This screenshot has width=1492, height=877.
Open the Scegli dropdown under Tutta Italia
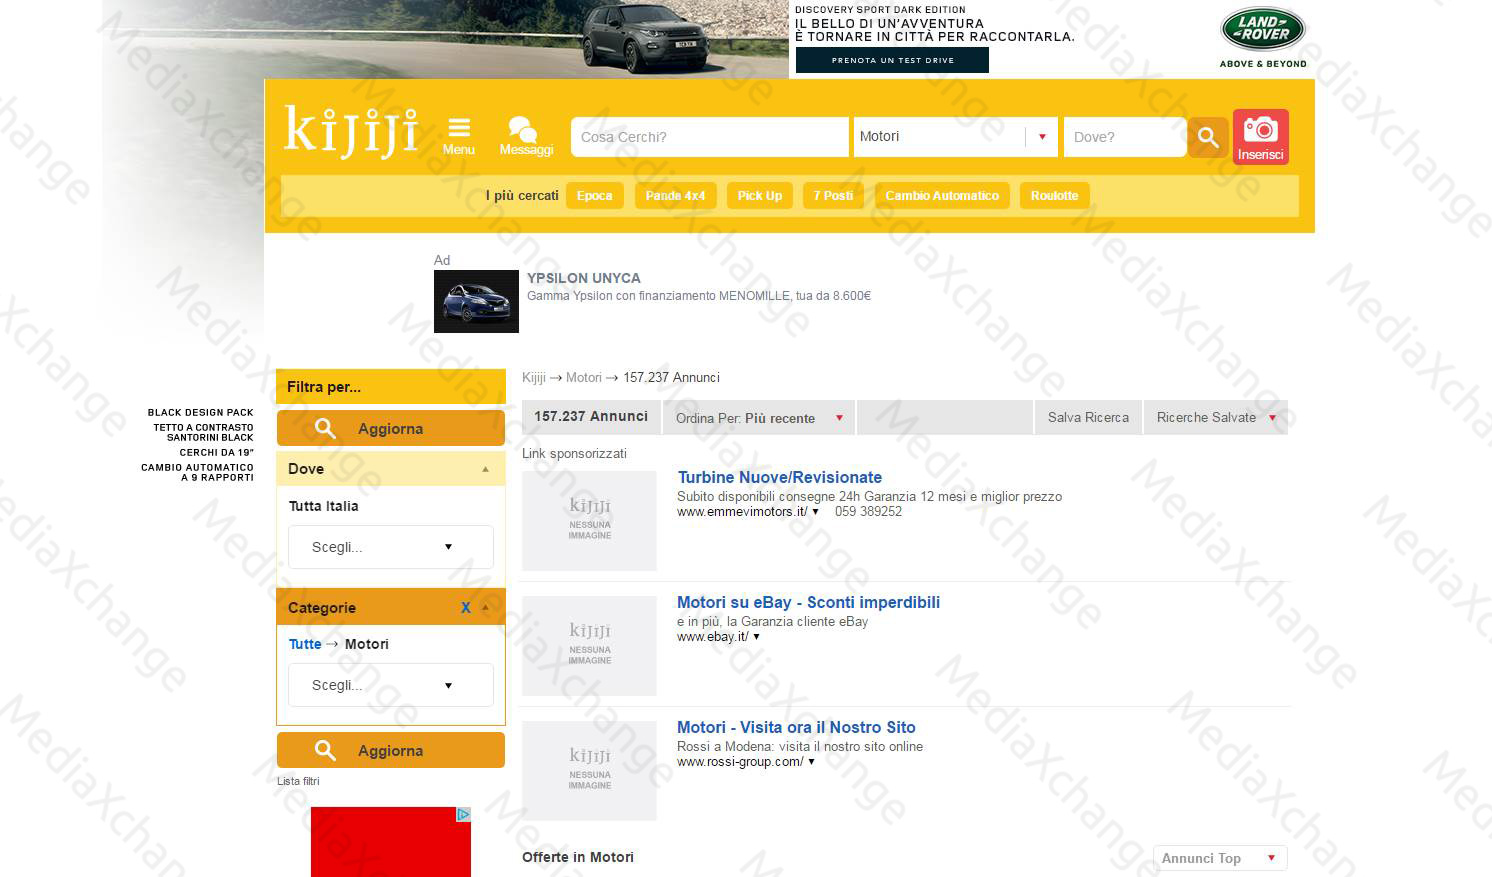tap(391, 547)
